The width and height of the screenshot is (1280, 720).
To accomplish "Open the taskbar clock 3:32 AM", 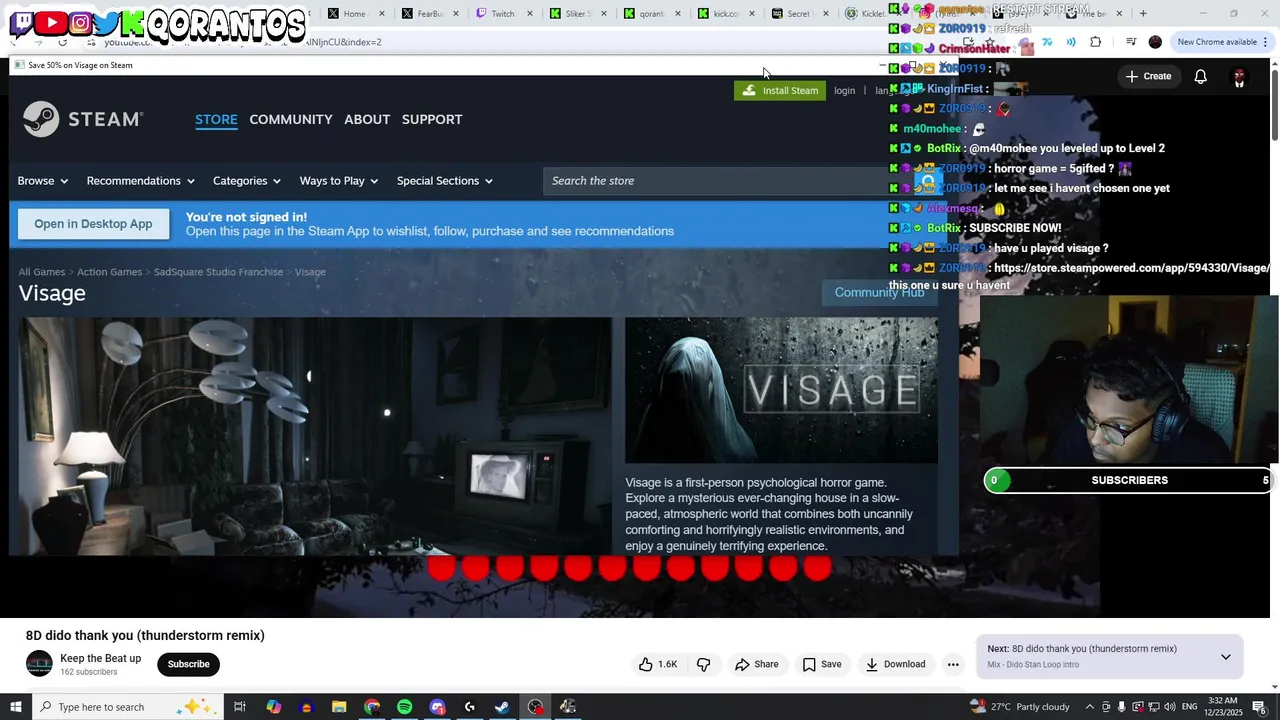I will coord(1224,707).
